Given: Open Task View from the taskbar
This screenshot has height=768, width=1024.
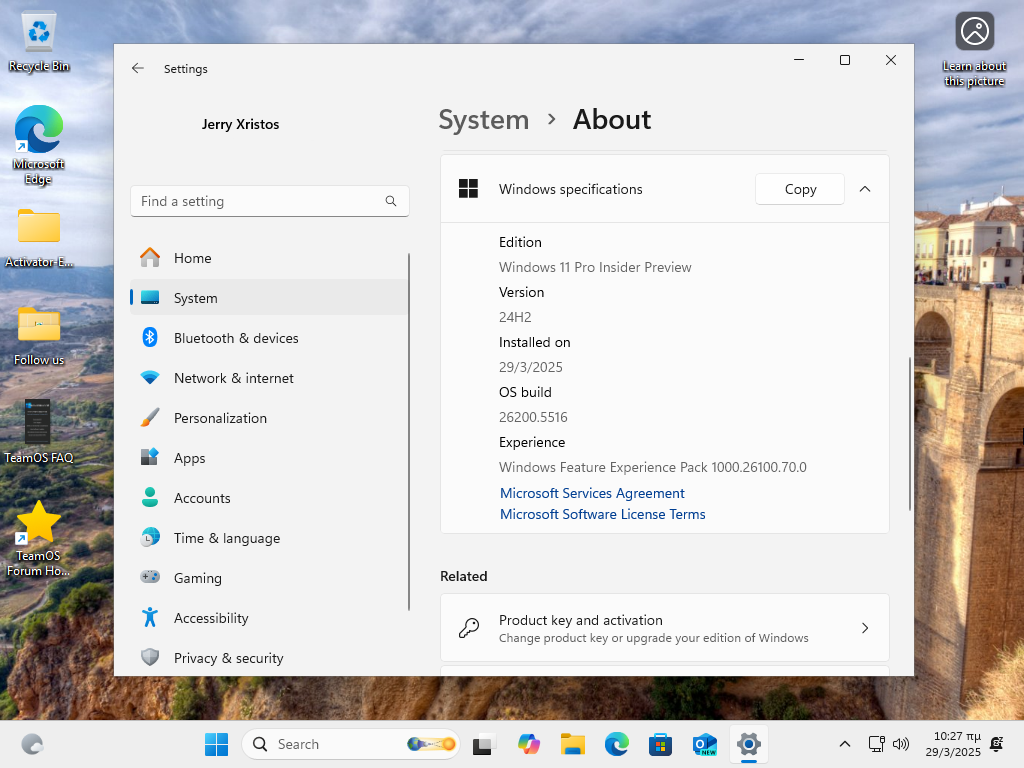Looking at the screenshot, I should (482, 744).
